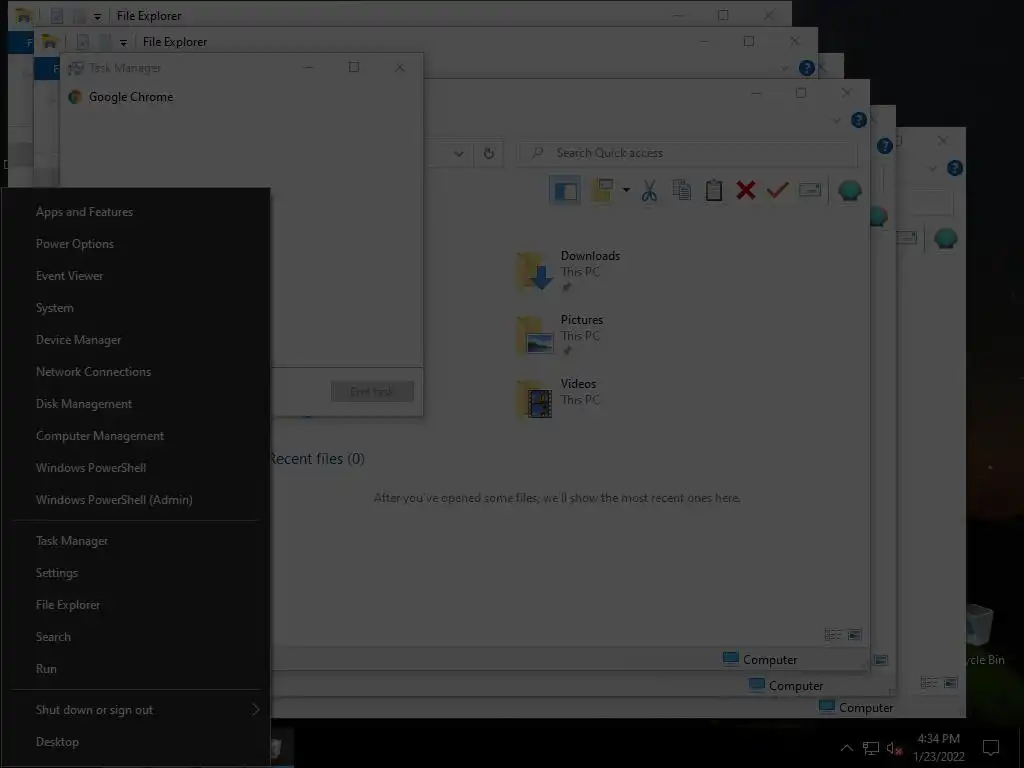1024x768 pixels.
Task: Open the Videos folder
Action: click(558, 398)
